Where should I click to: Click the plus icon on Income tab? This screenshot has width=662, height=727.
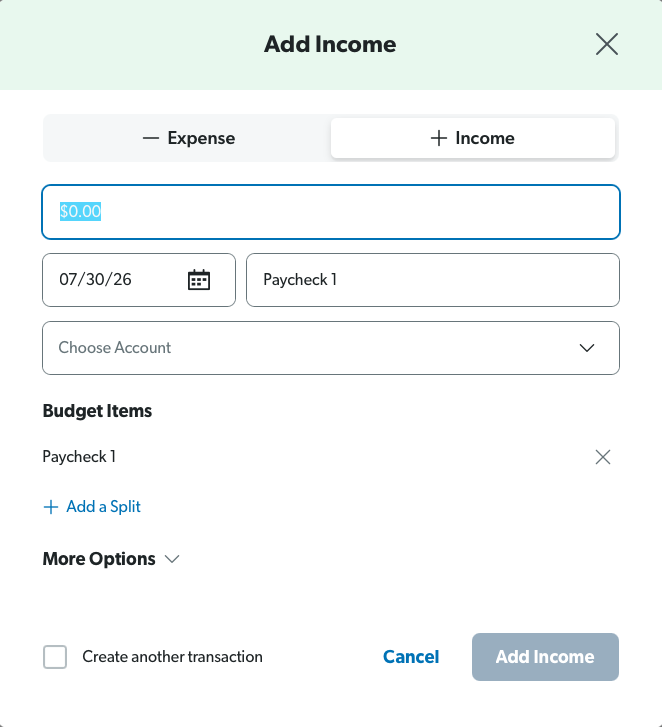439,138
